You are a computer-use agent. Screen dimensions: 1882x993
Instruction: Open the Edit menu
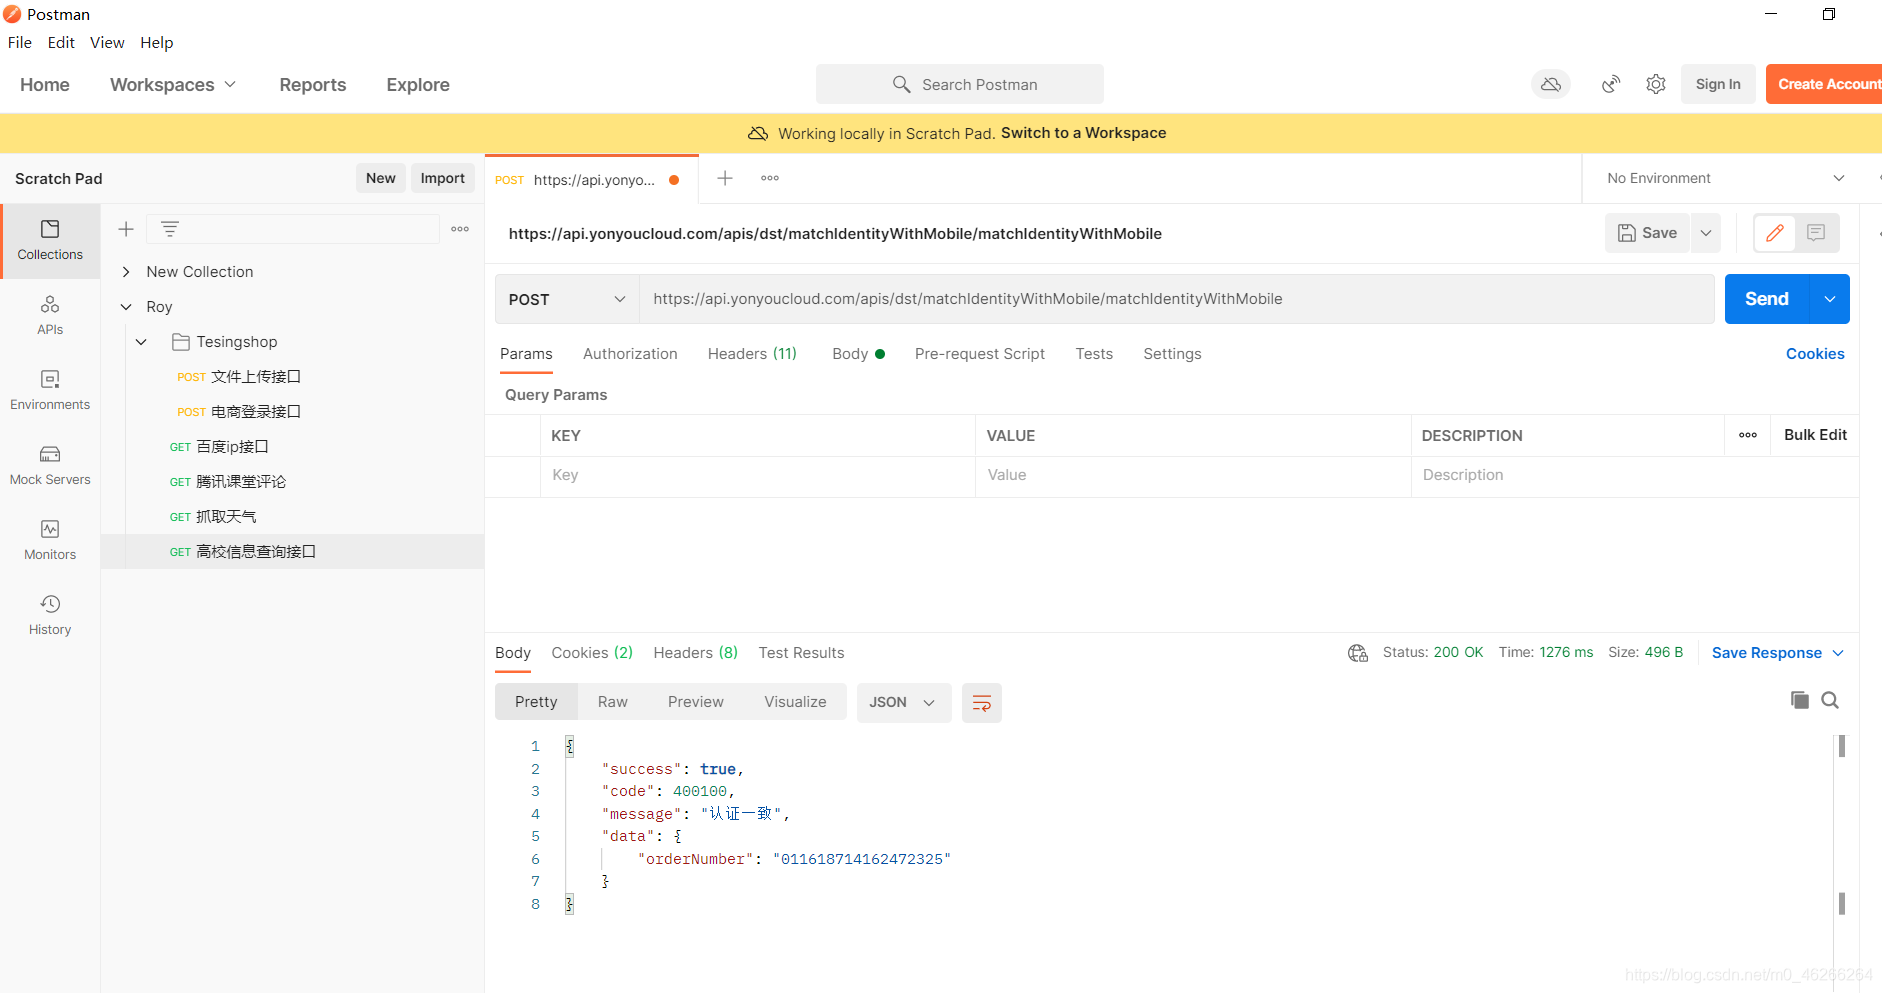[61, 42]
